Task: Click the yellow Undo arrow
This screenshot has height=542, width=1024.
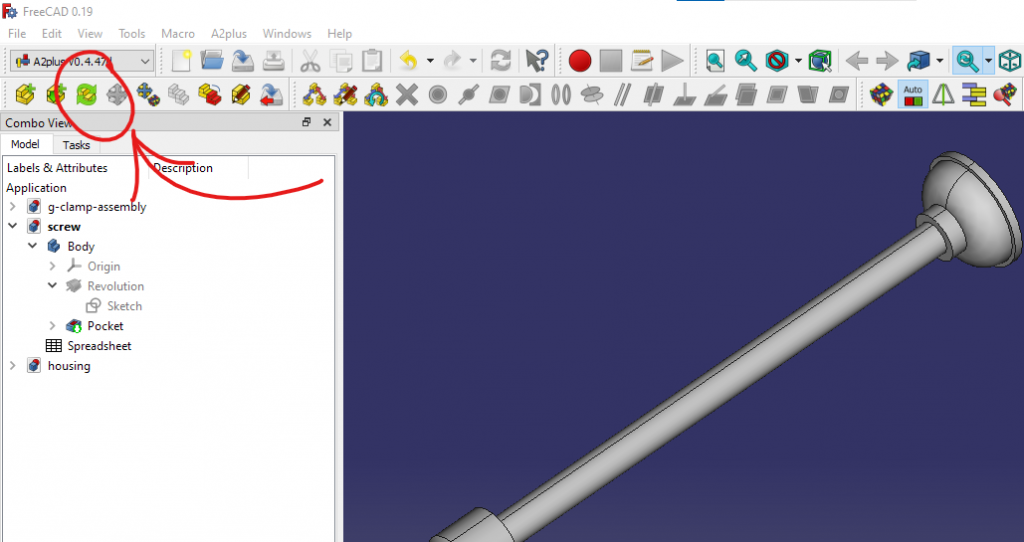Action: pos(408,61)
